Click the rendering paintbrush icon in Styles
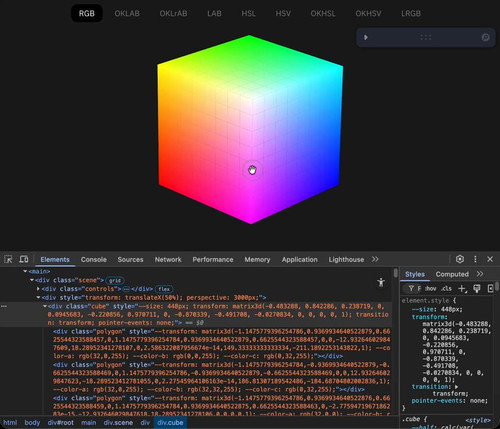 (477, 288)
